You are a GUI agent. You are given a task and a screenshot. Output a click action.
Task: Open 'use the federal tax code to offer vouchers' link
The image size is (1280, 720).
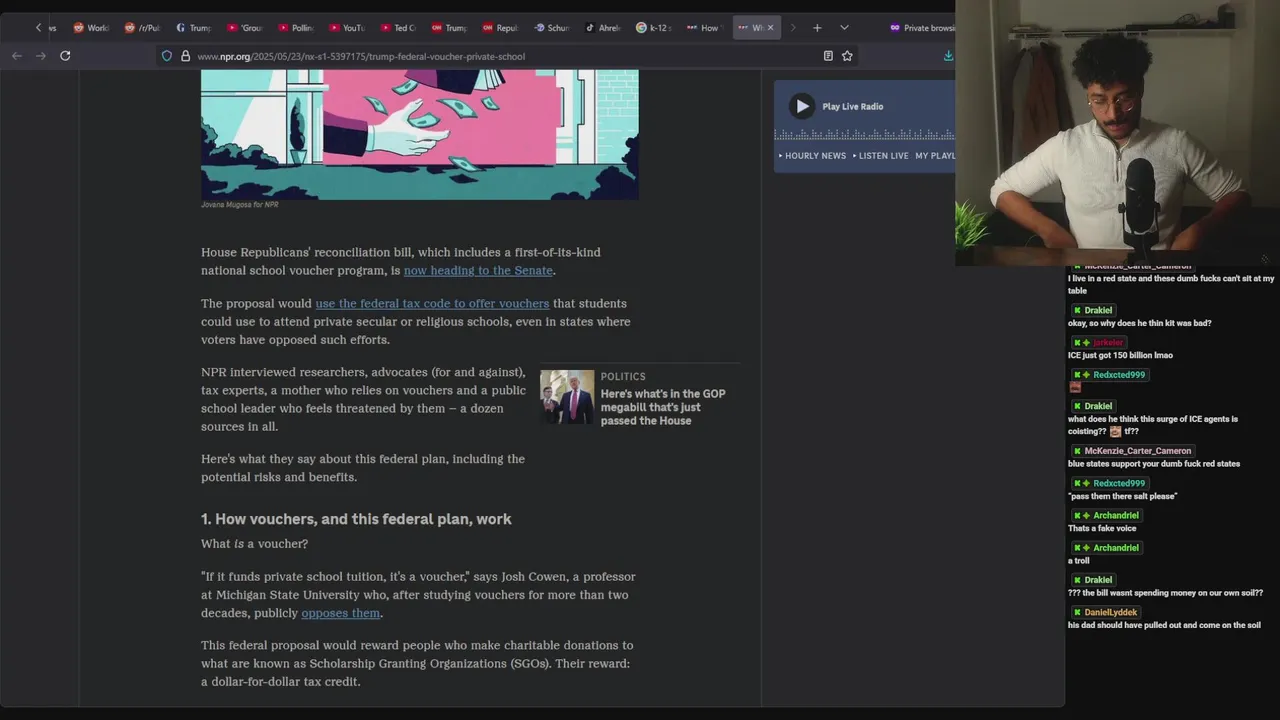click(432, 304)
